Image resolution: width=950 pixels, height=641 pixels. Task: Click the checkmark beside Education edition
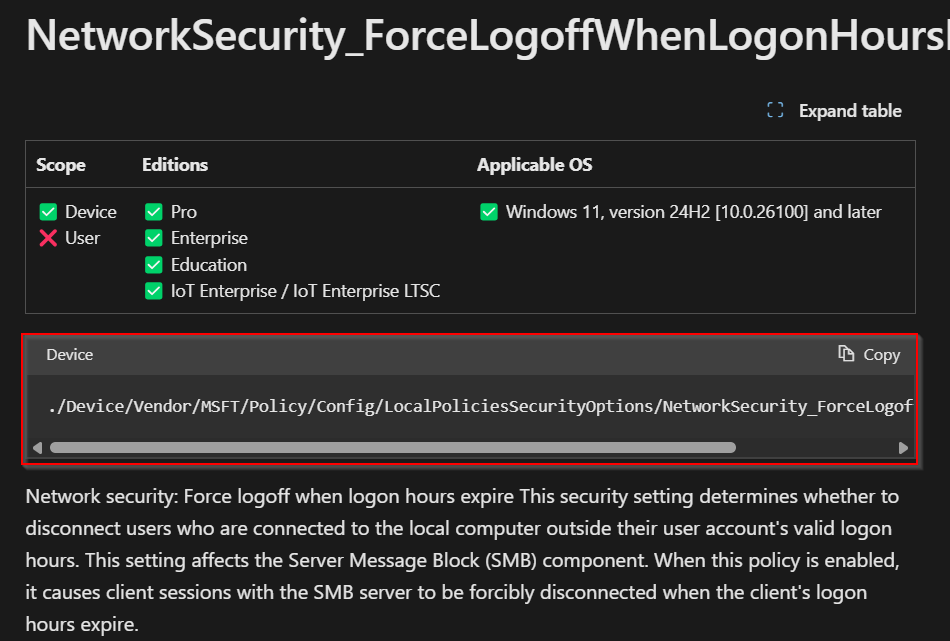pos(153,264)
